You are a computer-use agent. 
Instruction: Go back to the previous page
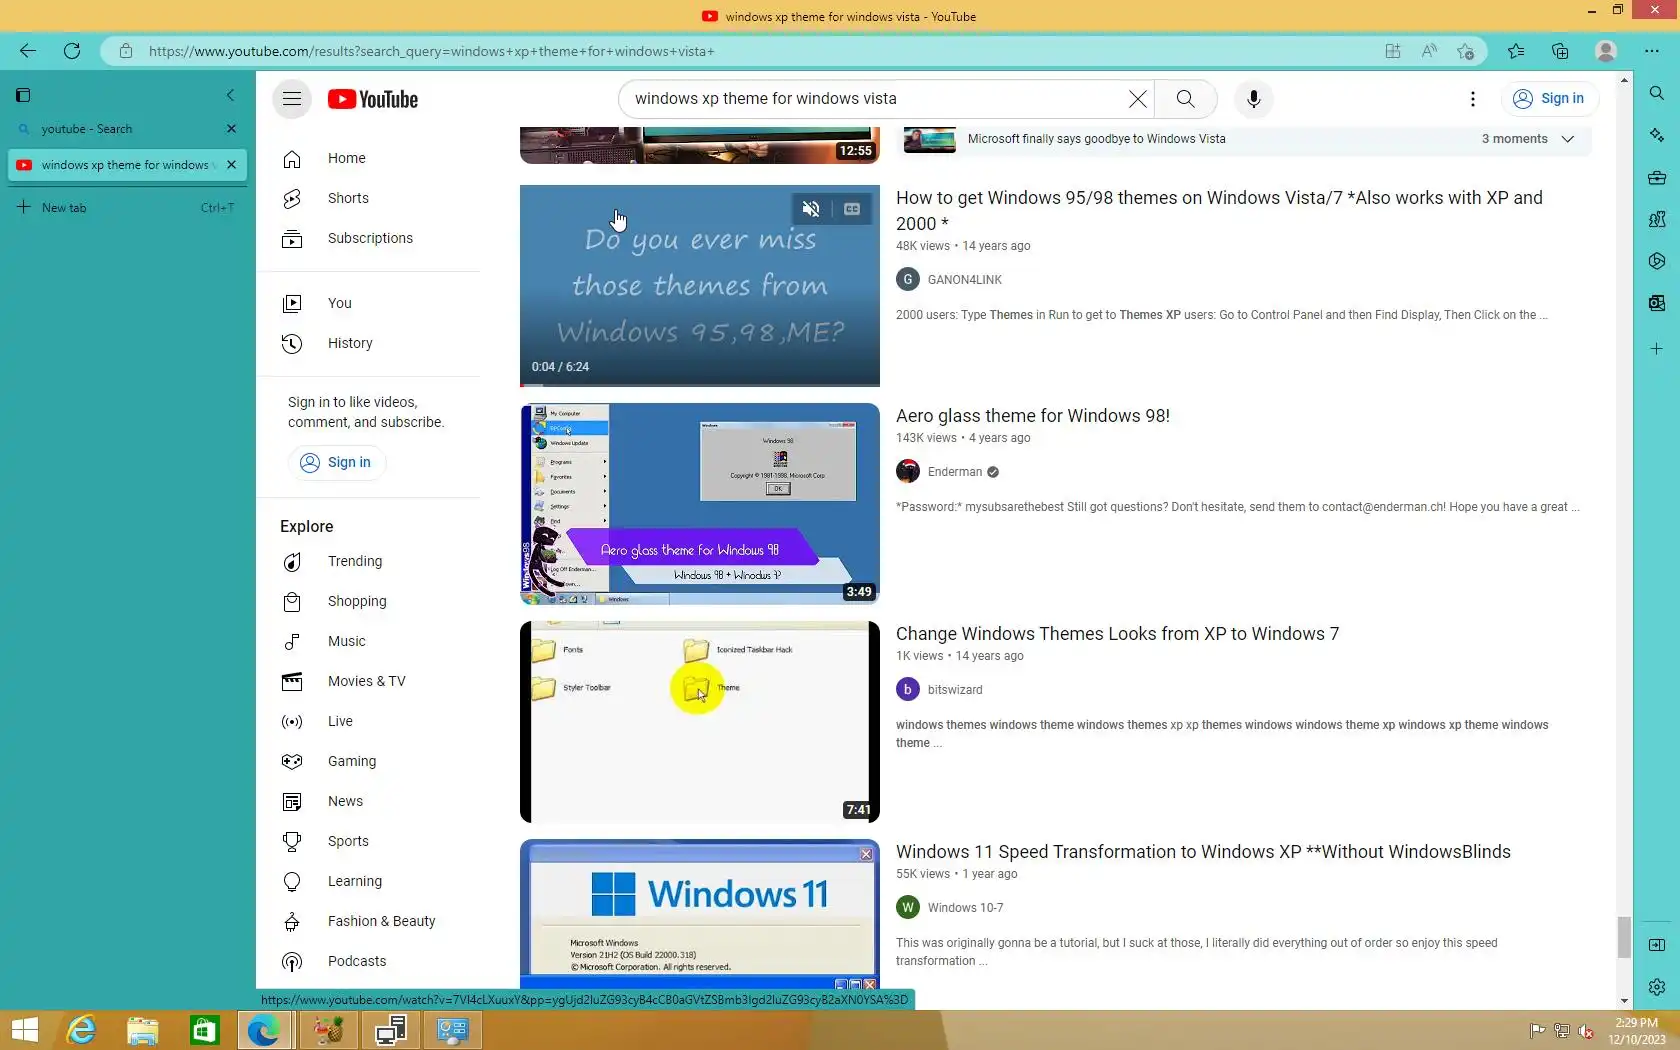click(28, 51)
